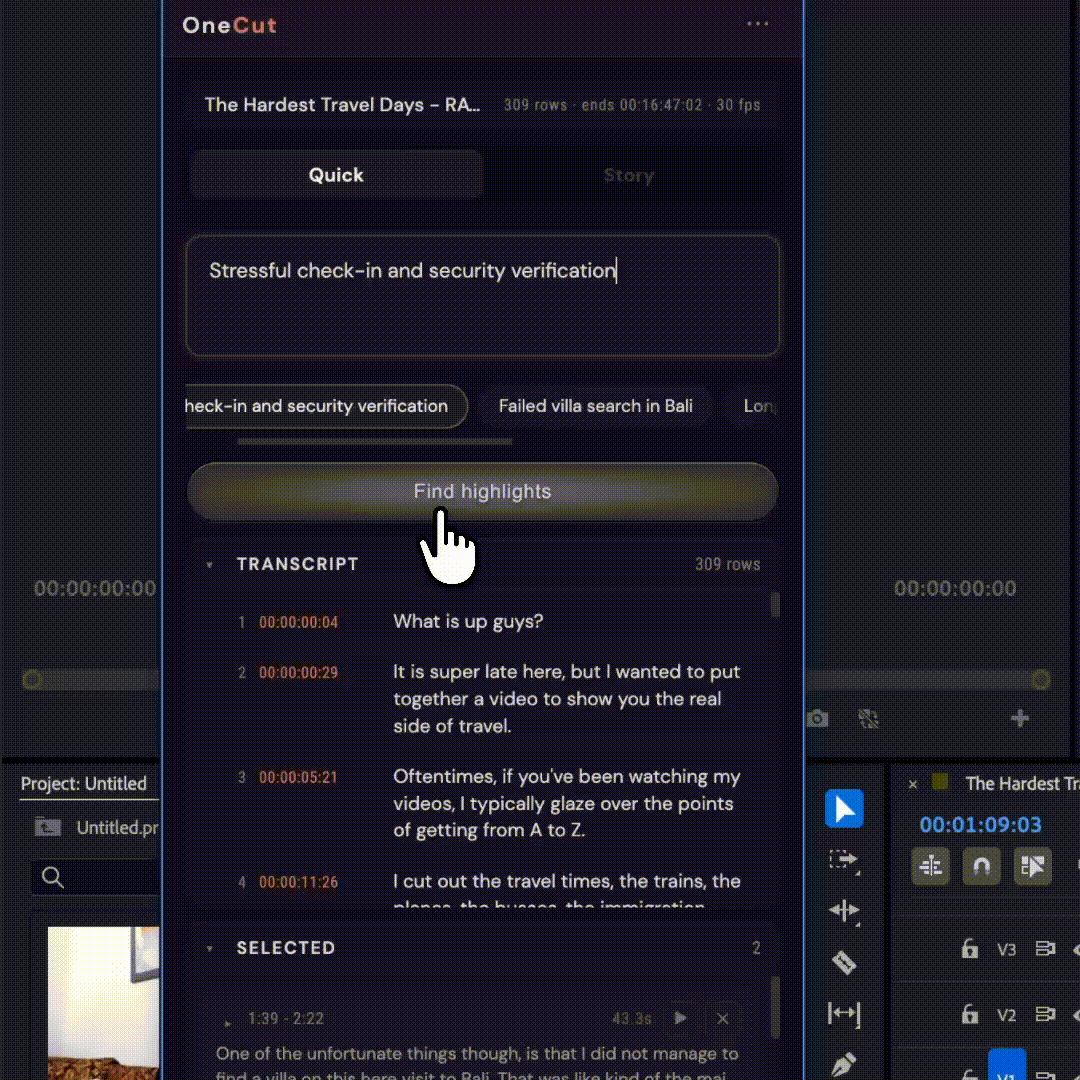This screenshot has width=1080, height=1080.
Task: Click timestamp 00:00:05:21 in transcript
Action: (x=298, y=778)
